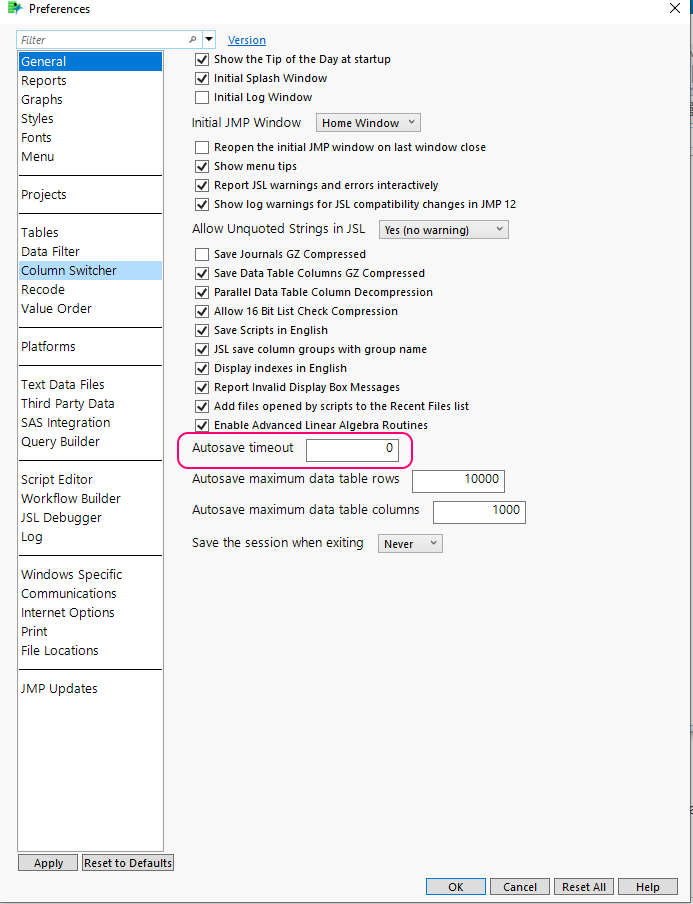
Task: Click Autosave maximum data table columns field
Action: (479, 513)
